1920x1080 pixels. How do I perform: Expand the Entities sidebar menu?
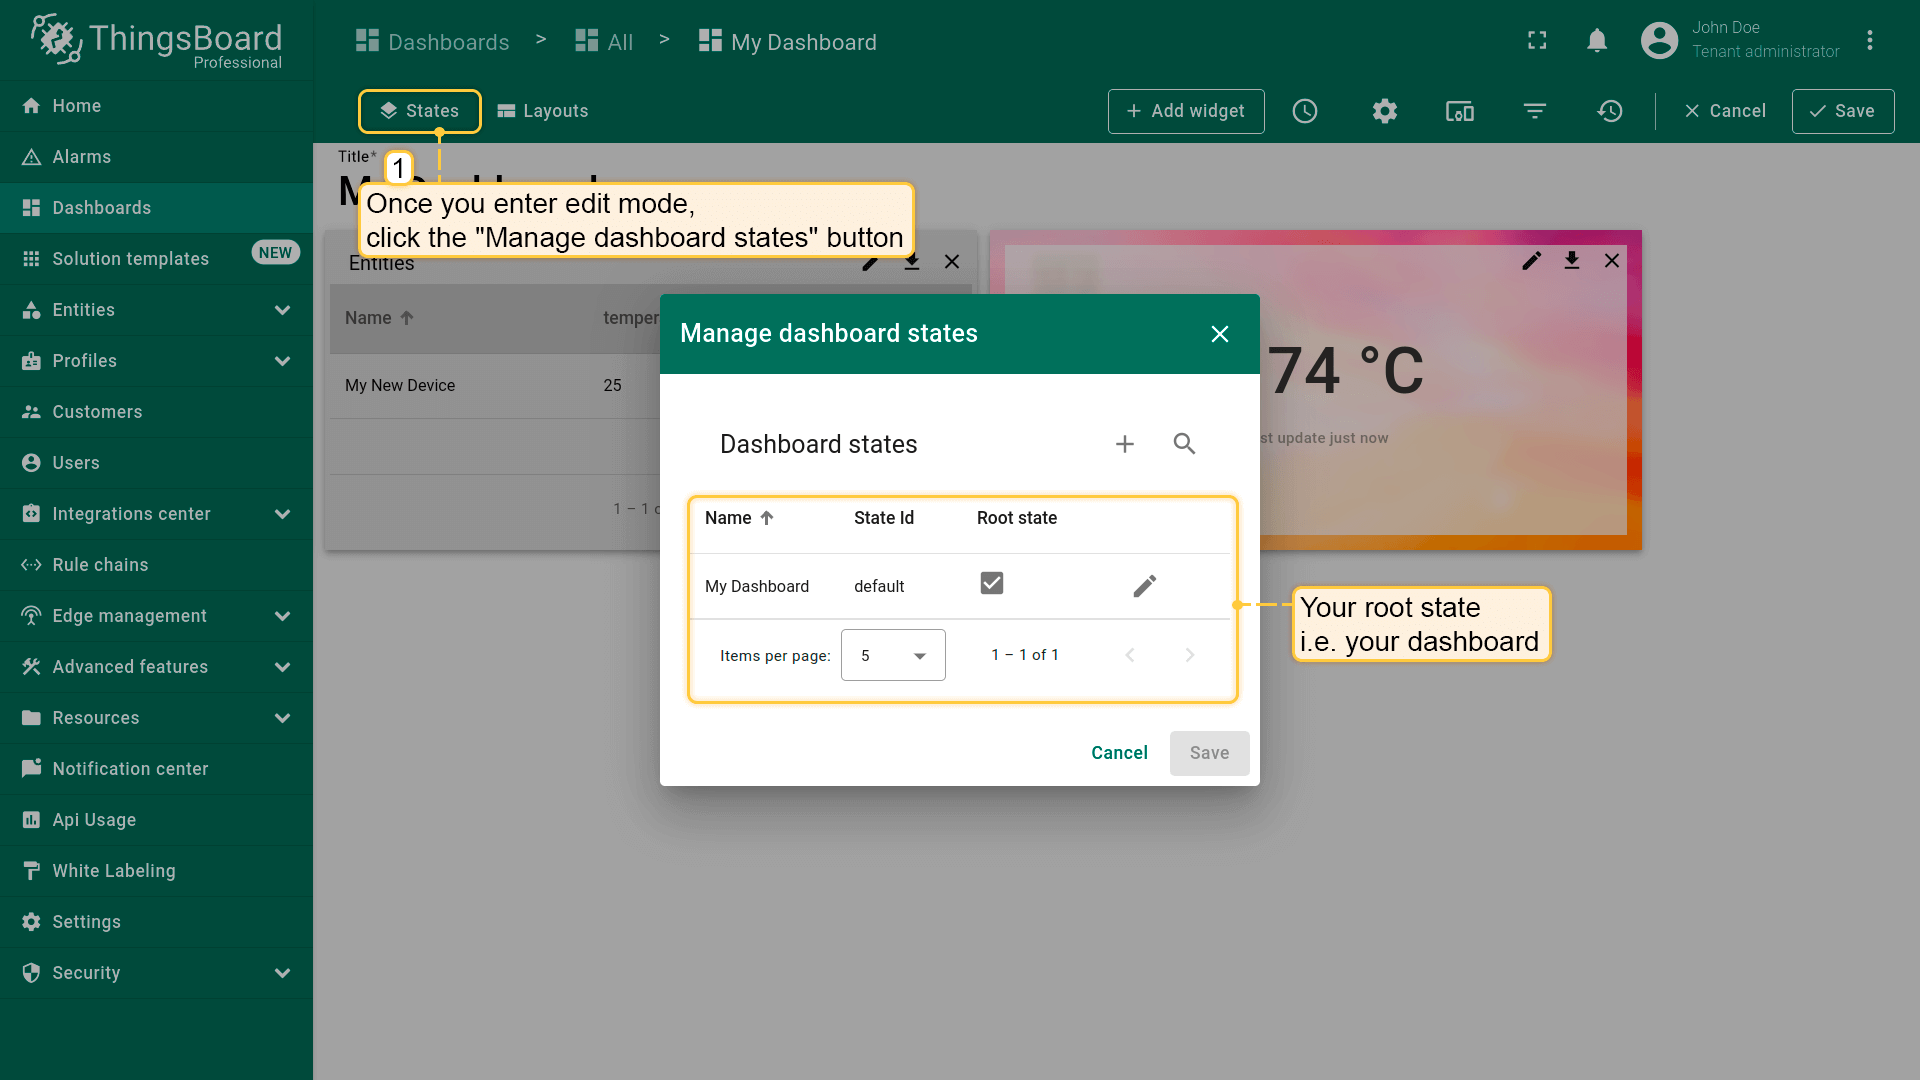tap(282, 310)
